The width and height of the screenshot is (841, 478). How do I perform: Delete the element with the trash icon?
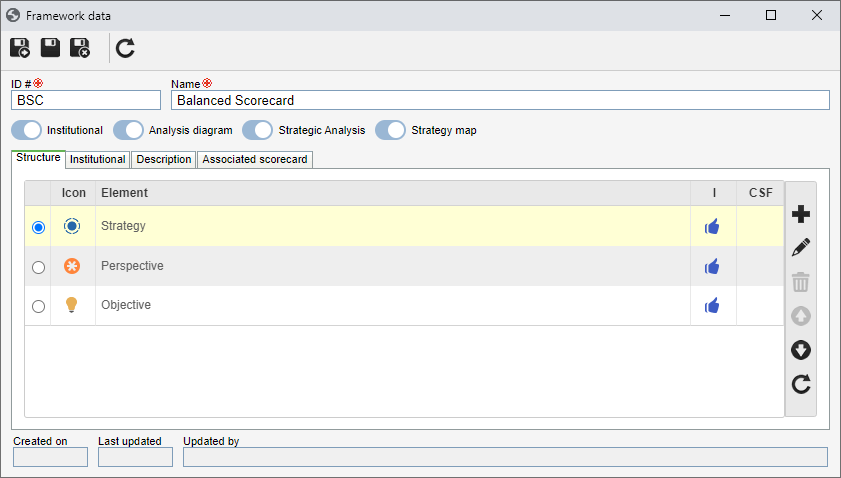pyautogui.click(x=801, y=282)
